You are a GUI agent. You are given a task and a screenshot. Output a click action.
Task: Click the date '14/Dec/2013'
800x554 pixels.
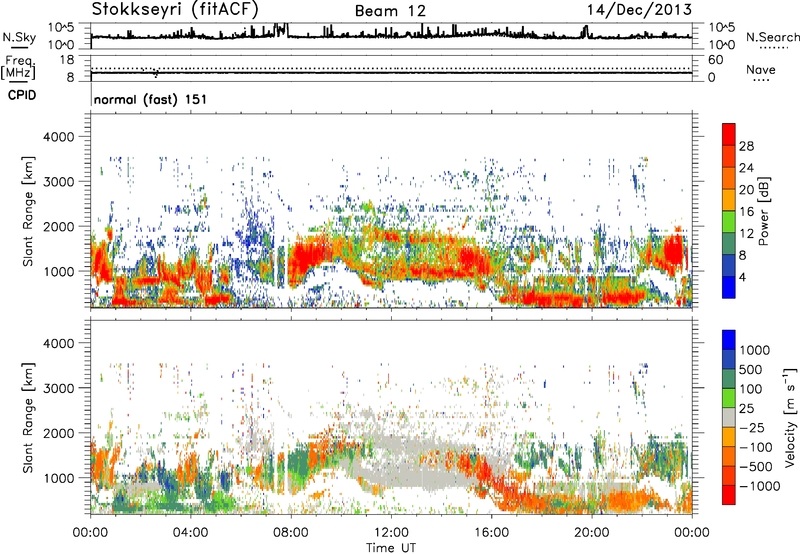(639, 10)
